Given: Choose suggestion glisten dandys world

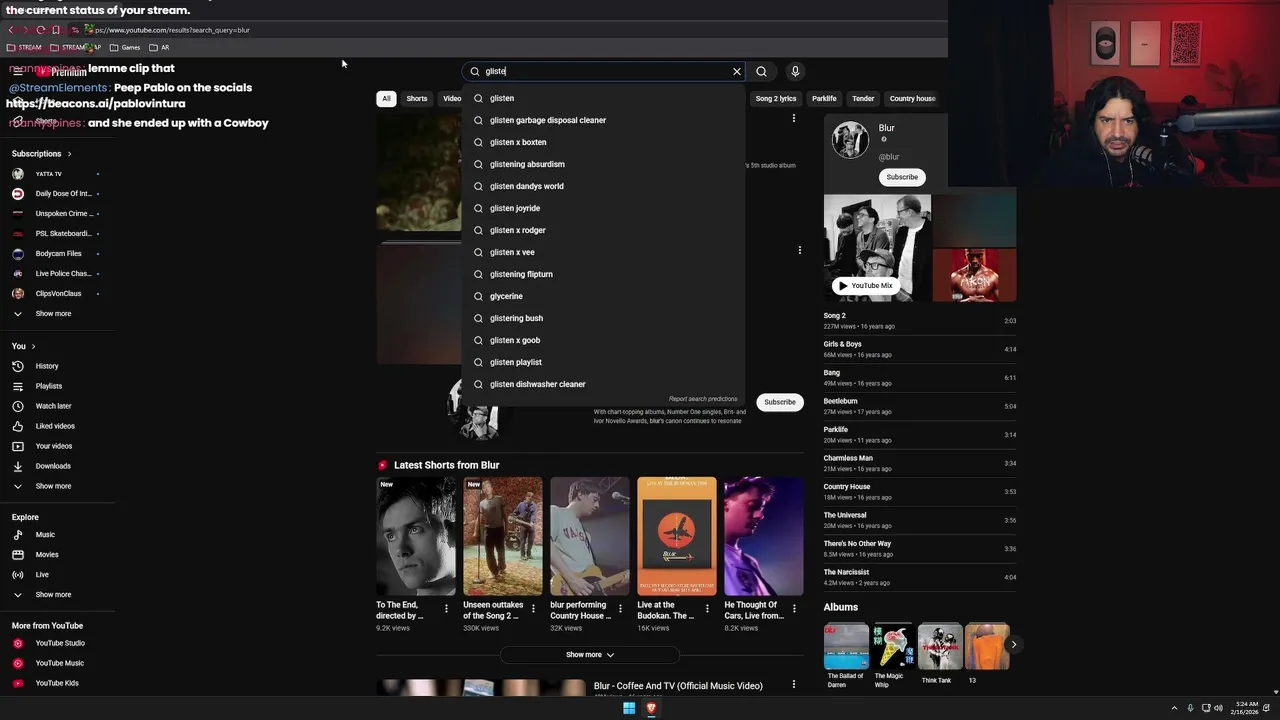Looking at the screenshot, I should (603, 186).
